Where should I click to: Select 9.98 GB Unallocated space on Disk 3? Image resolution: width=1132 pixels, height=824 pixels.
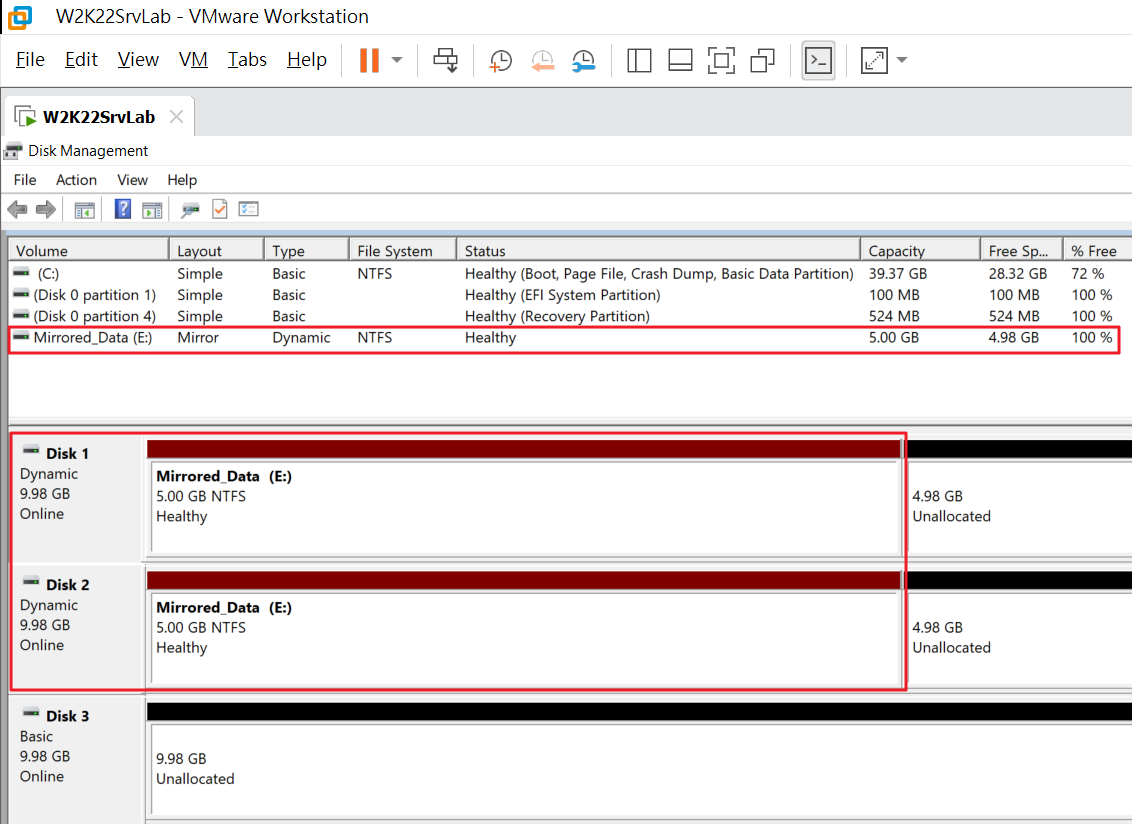640,760
